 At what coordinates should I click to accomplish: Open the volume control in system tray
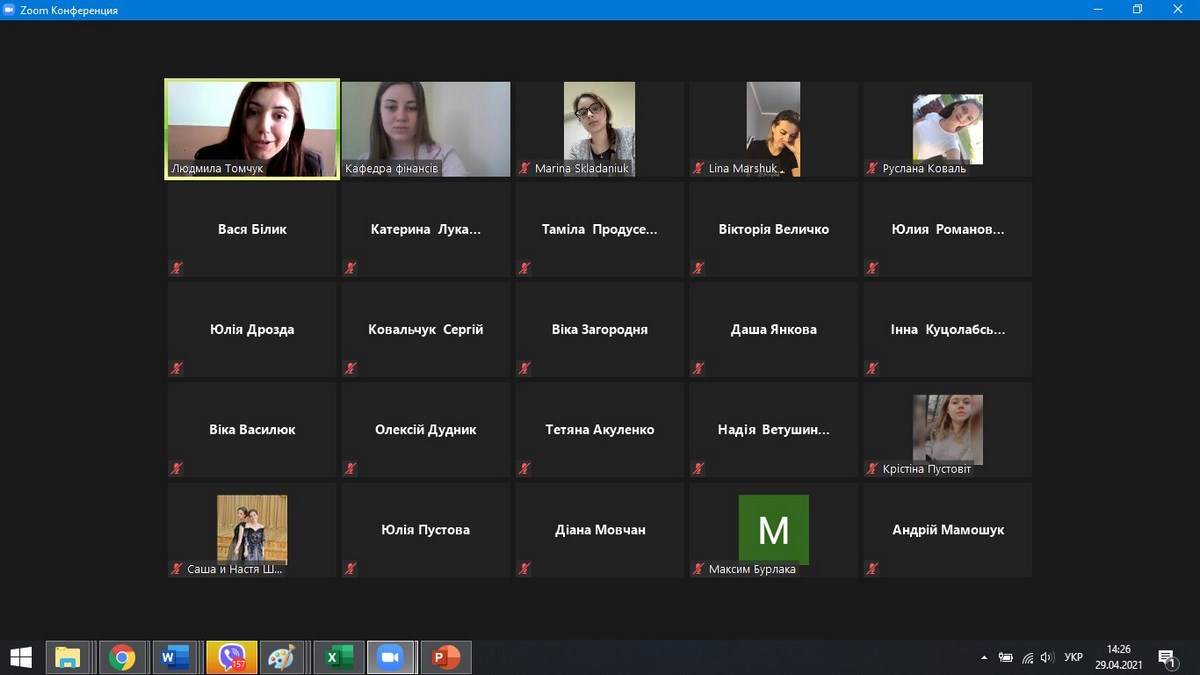point(1047,657)
